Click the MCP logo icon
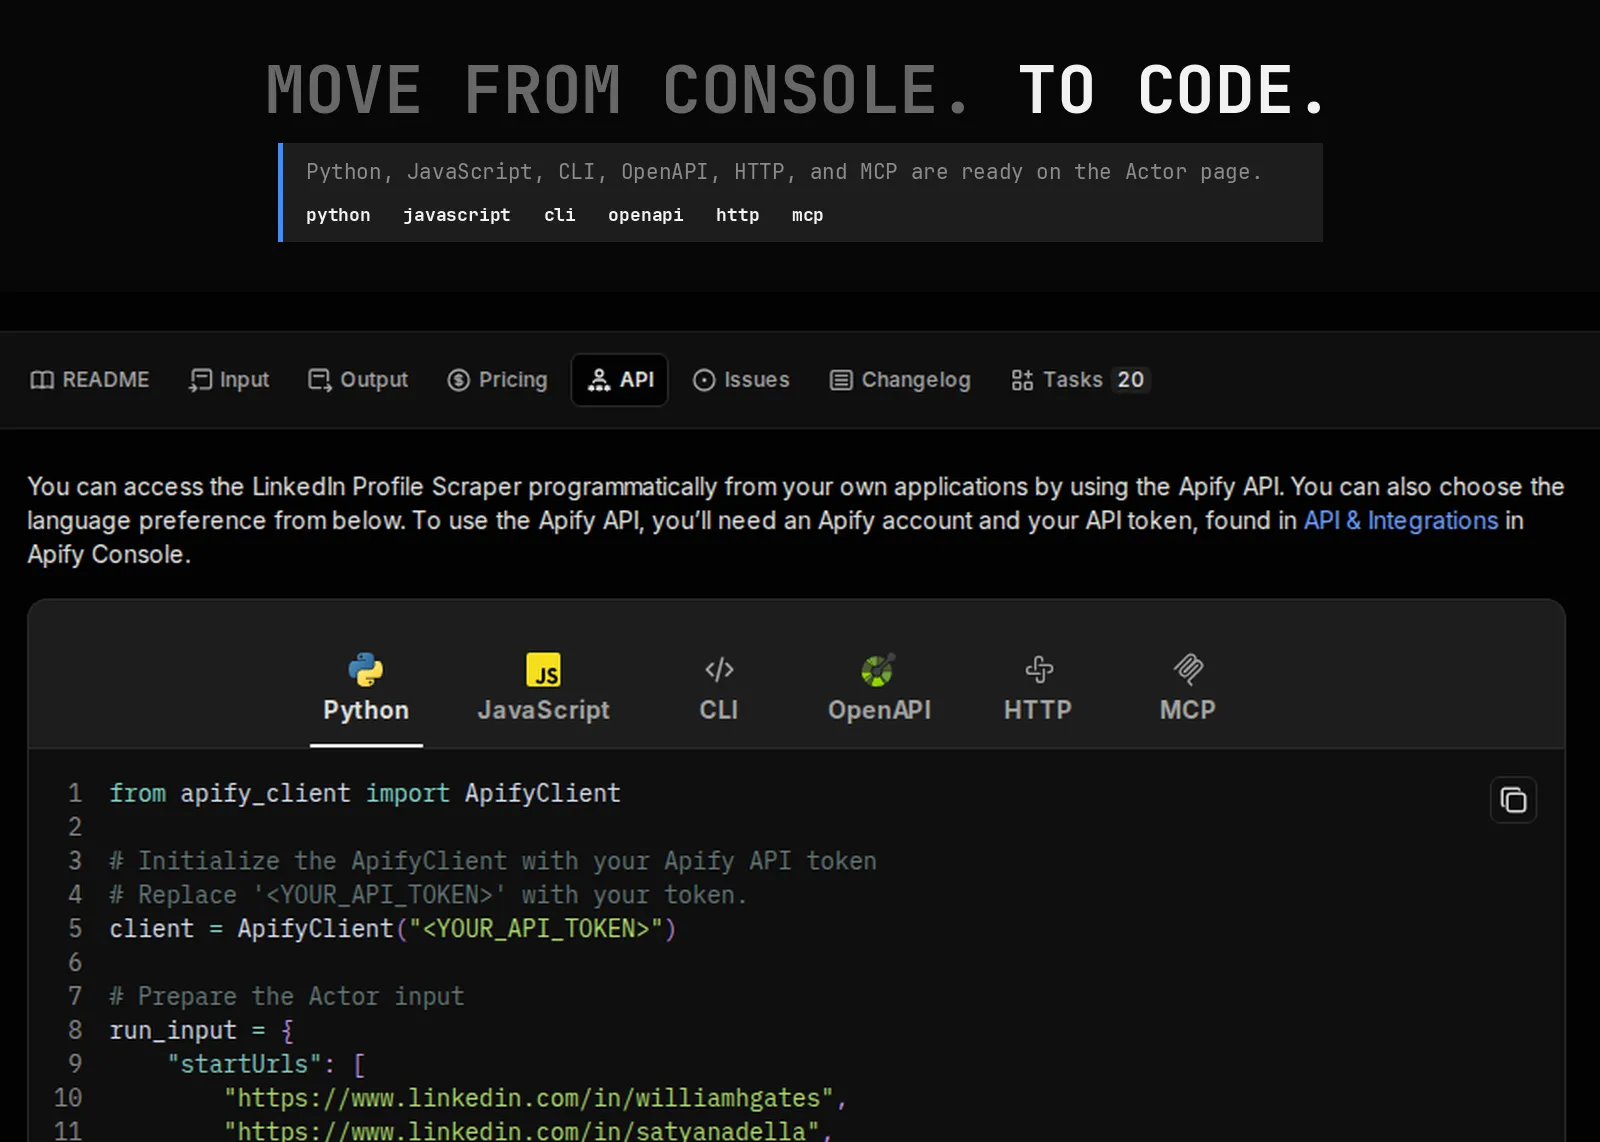 1188,669
